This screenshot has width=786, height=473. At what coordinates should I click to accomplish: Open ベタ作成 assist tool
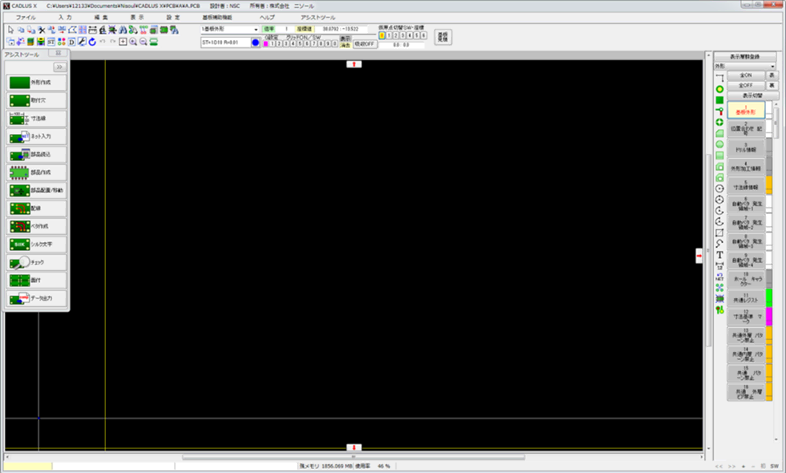(37, 226)
